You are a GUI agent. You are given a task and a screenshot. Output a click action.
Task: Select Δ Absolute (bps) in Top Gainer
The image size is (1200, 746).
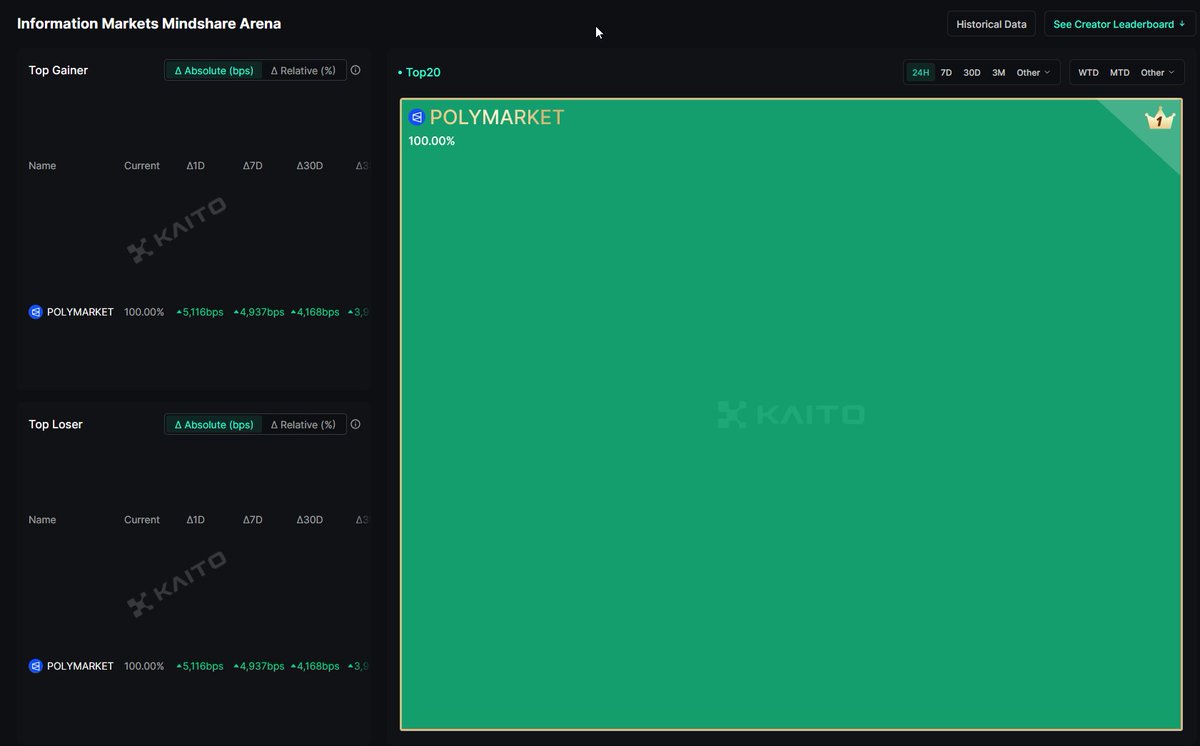(214, 71)
